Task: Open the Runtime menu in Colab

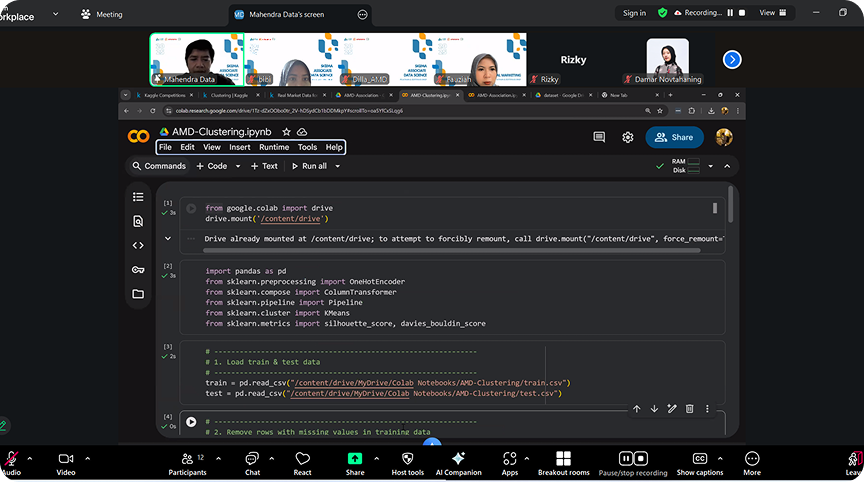Action: pyautogui.click(x=274, y=147)
